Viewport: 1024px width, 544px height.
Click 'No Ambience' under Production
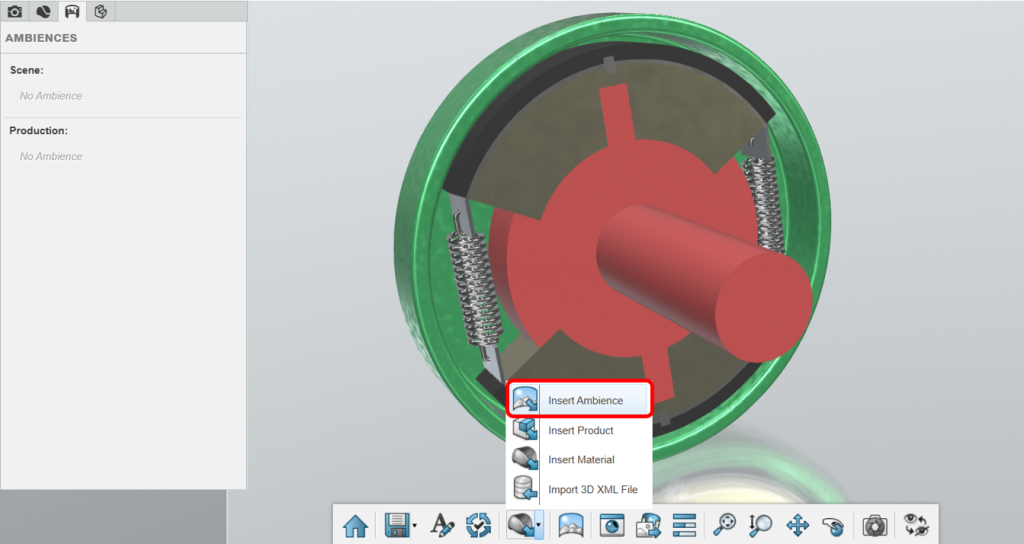pos(51,157)
